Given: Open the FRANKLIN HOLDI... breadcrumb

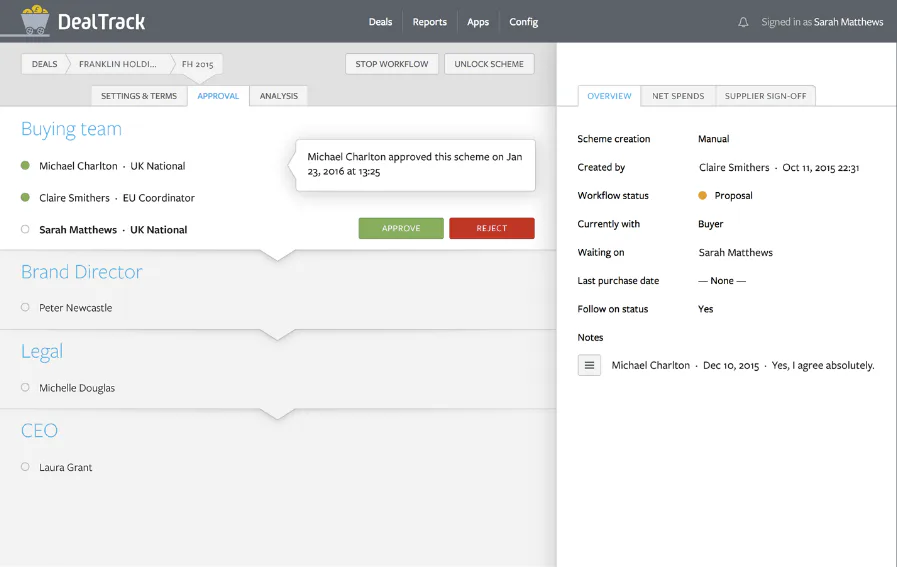Looking at the screenshot, I should click(x=118, y=64).
